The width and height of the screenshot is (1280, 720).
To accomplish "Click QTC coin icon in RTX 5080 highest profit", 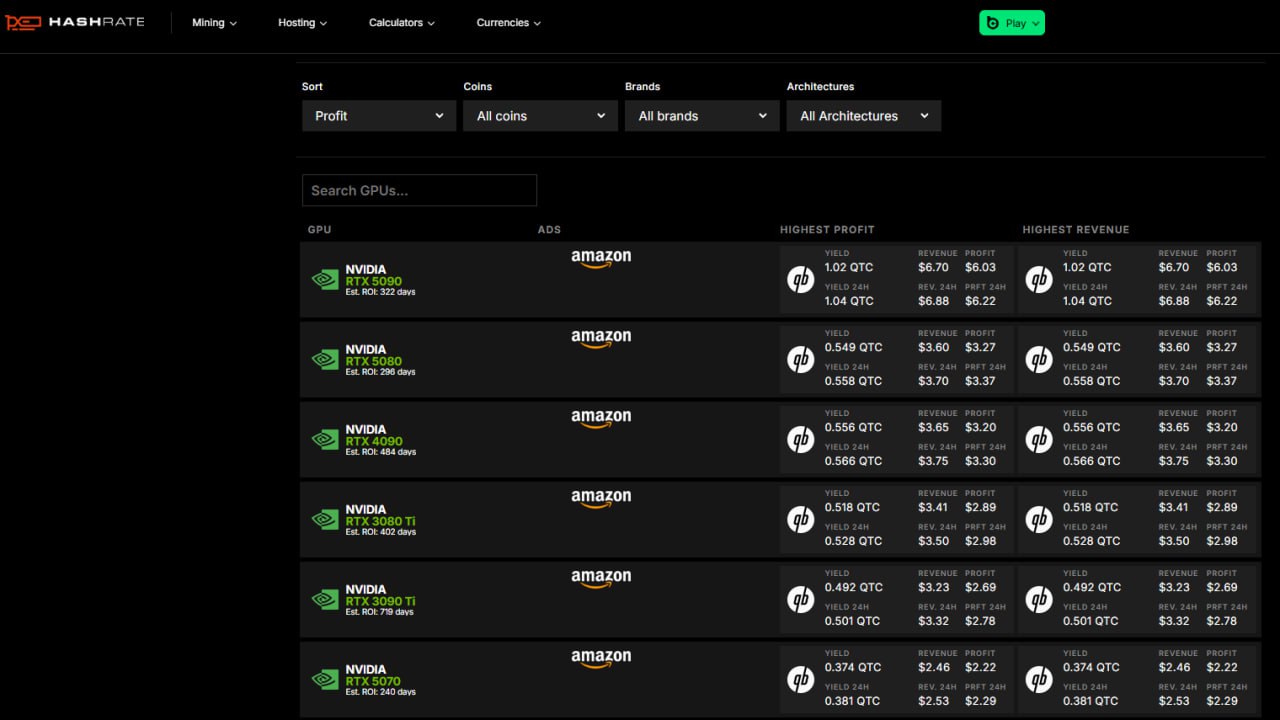I will [800, 360].
